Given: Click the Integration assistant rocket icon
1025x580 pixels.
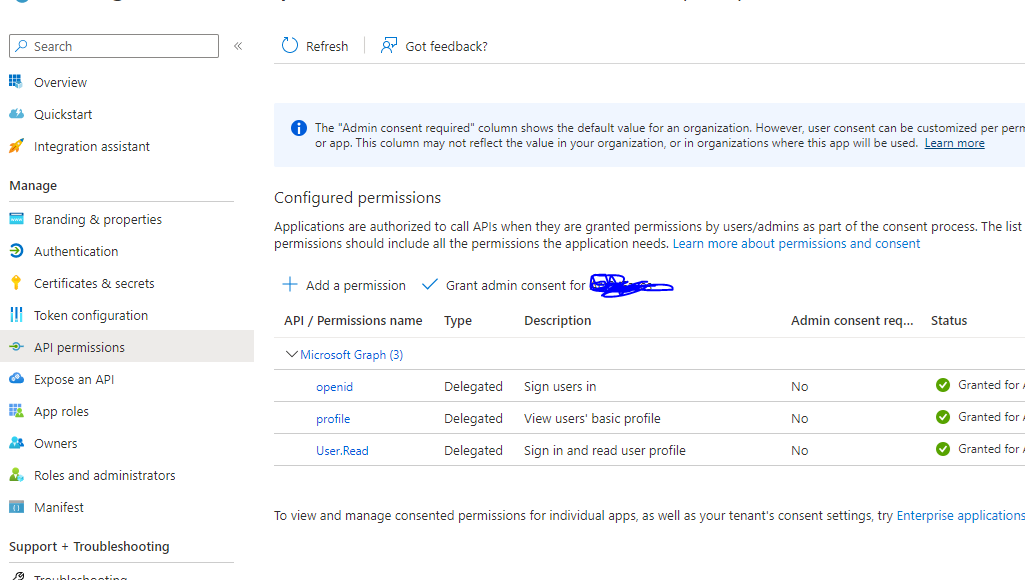Looking at the screenshot, I should tap(16, 146).
